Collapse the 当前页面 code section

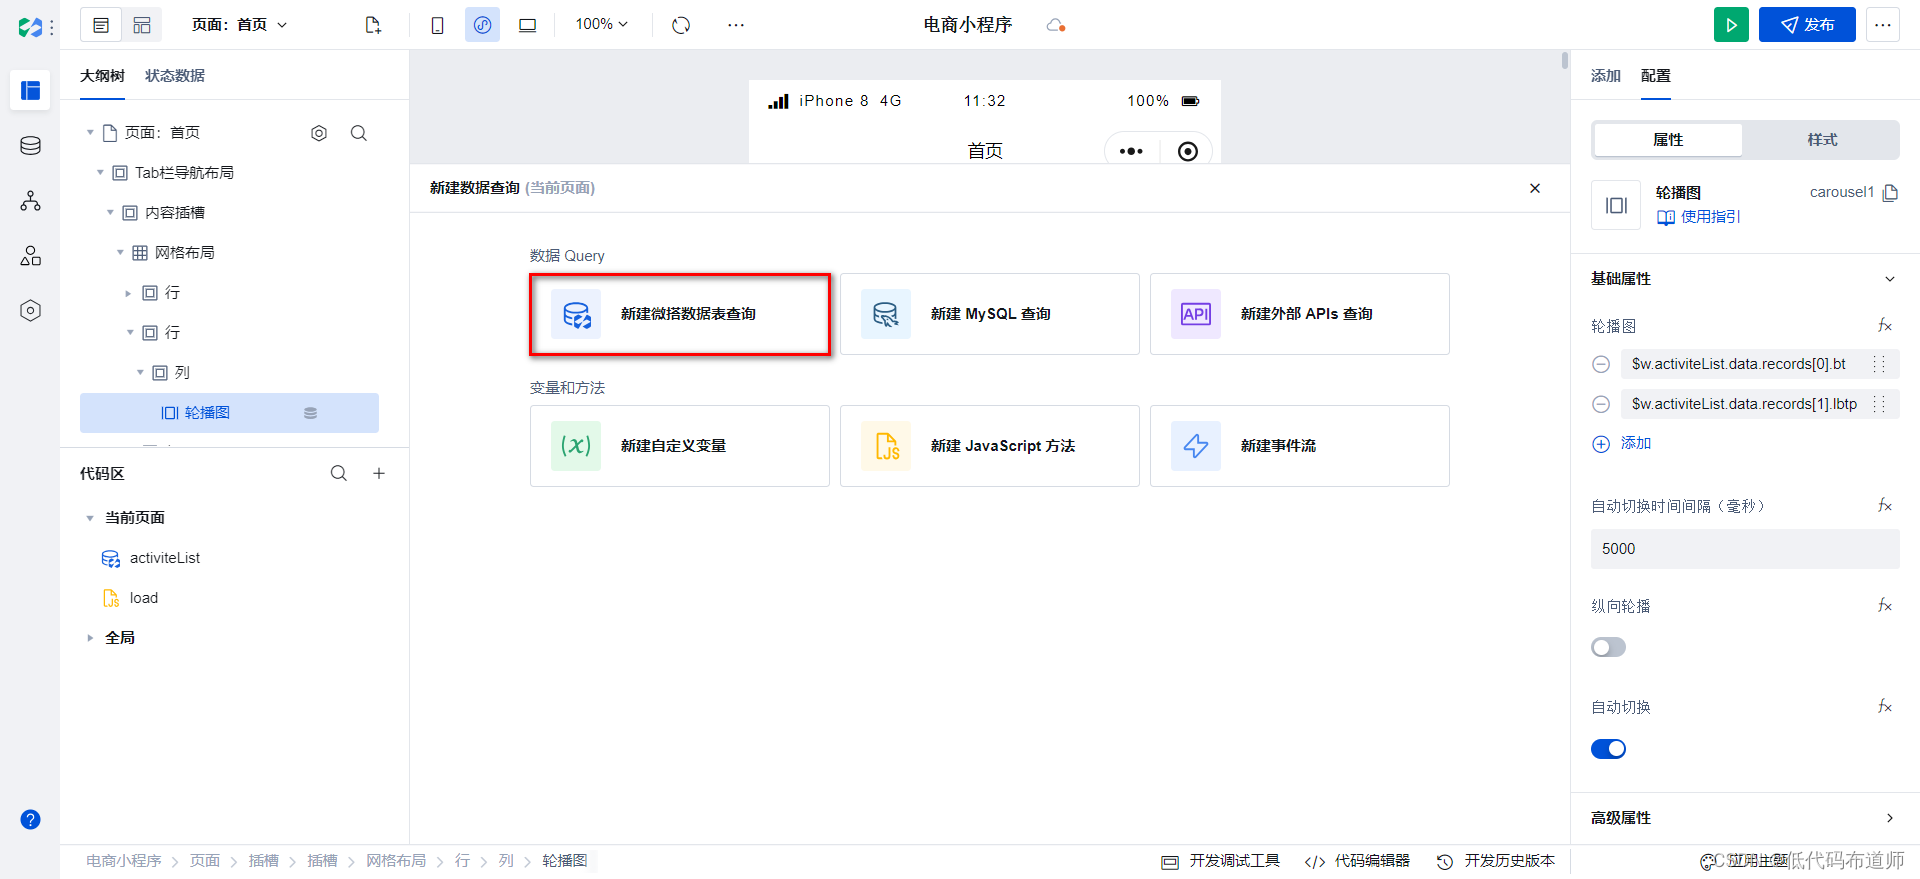90,518
